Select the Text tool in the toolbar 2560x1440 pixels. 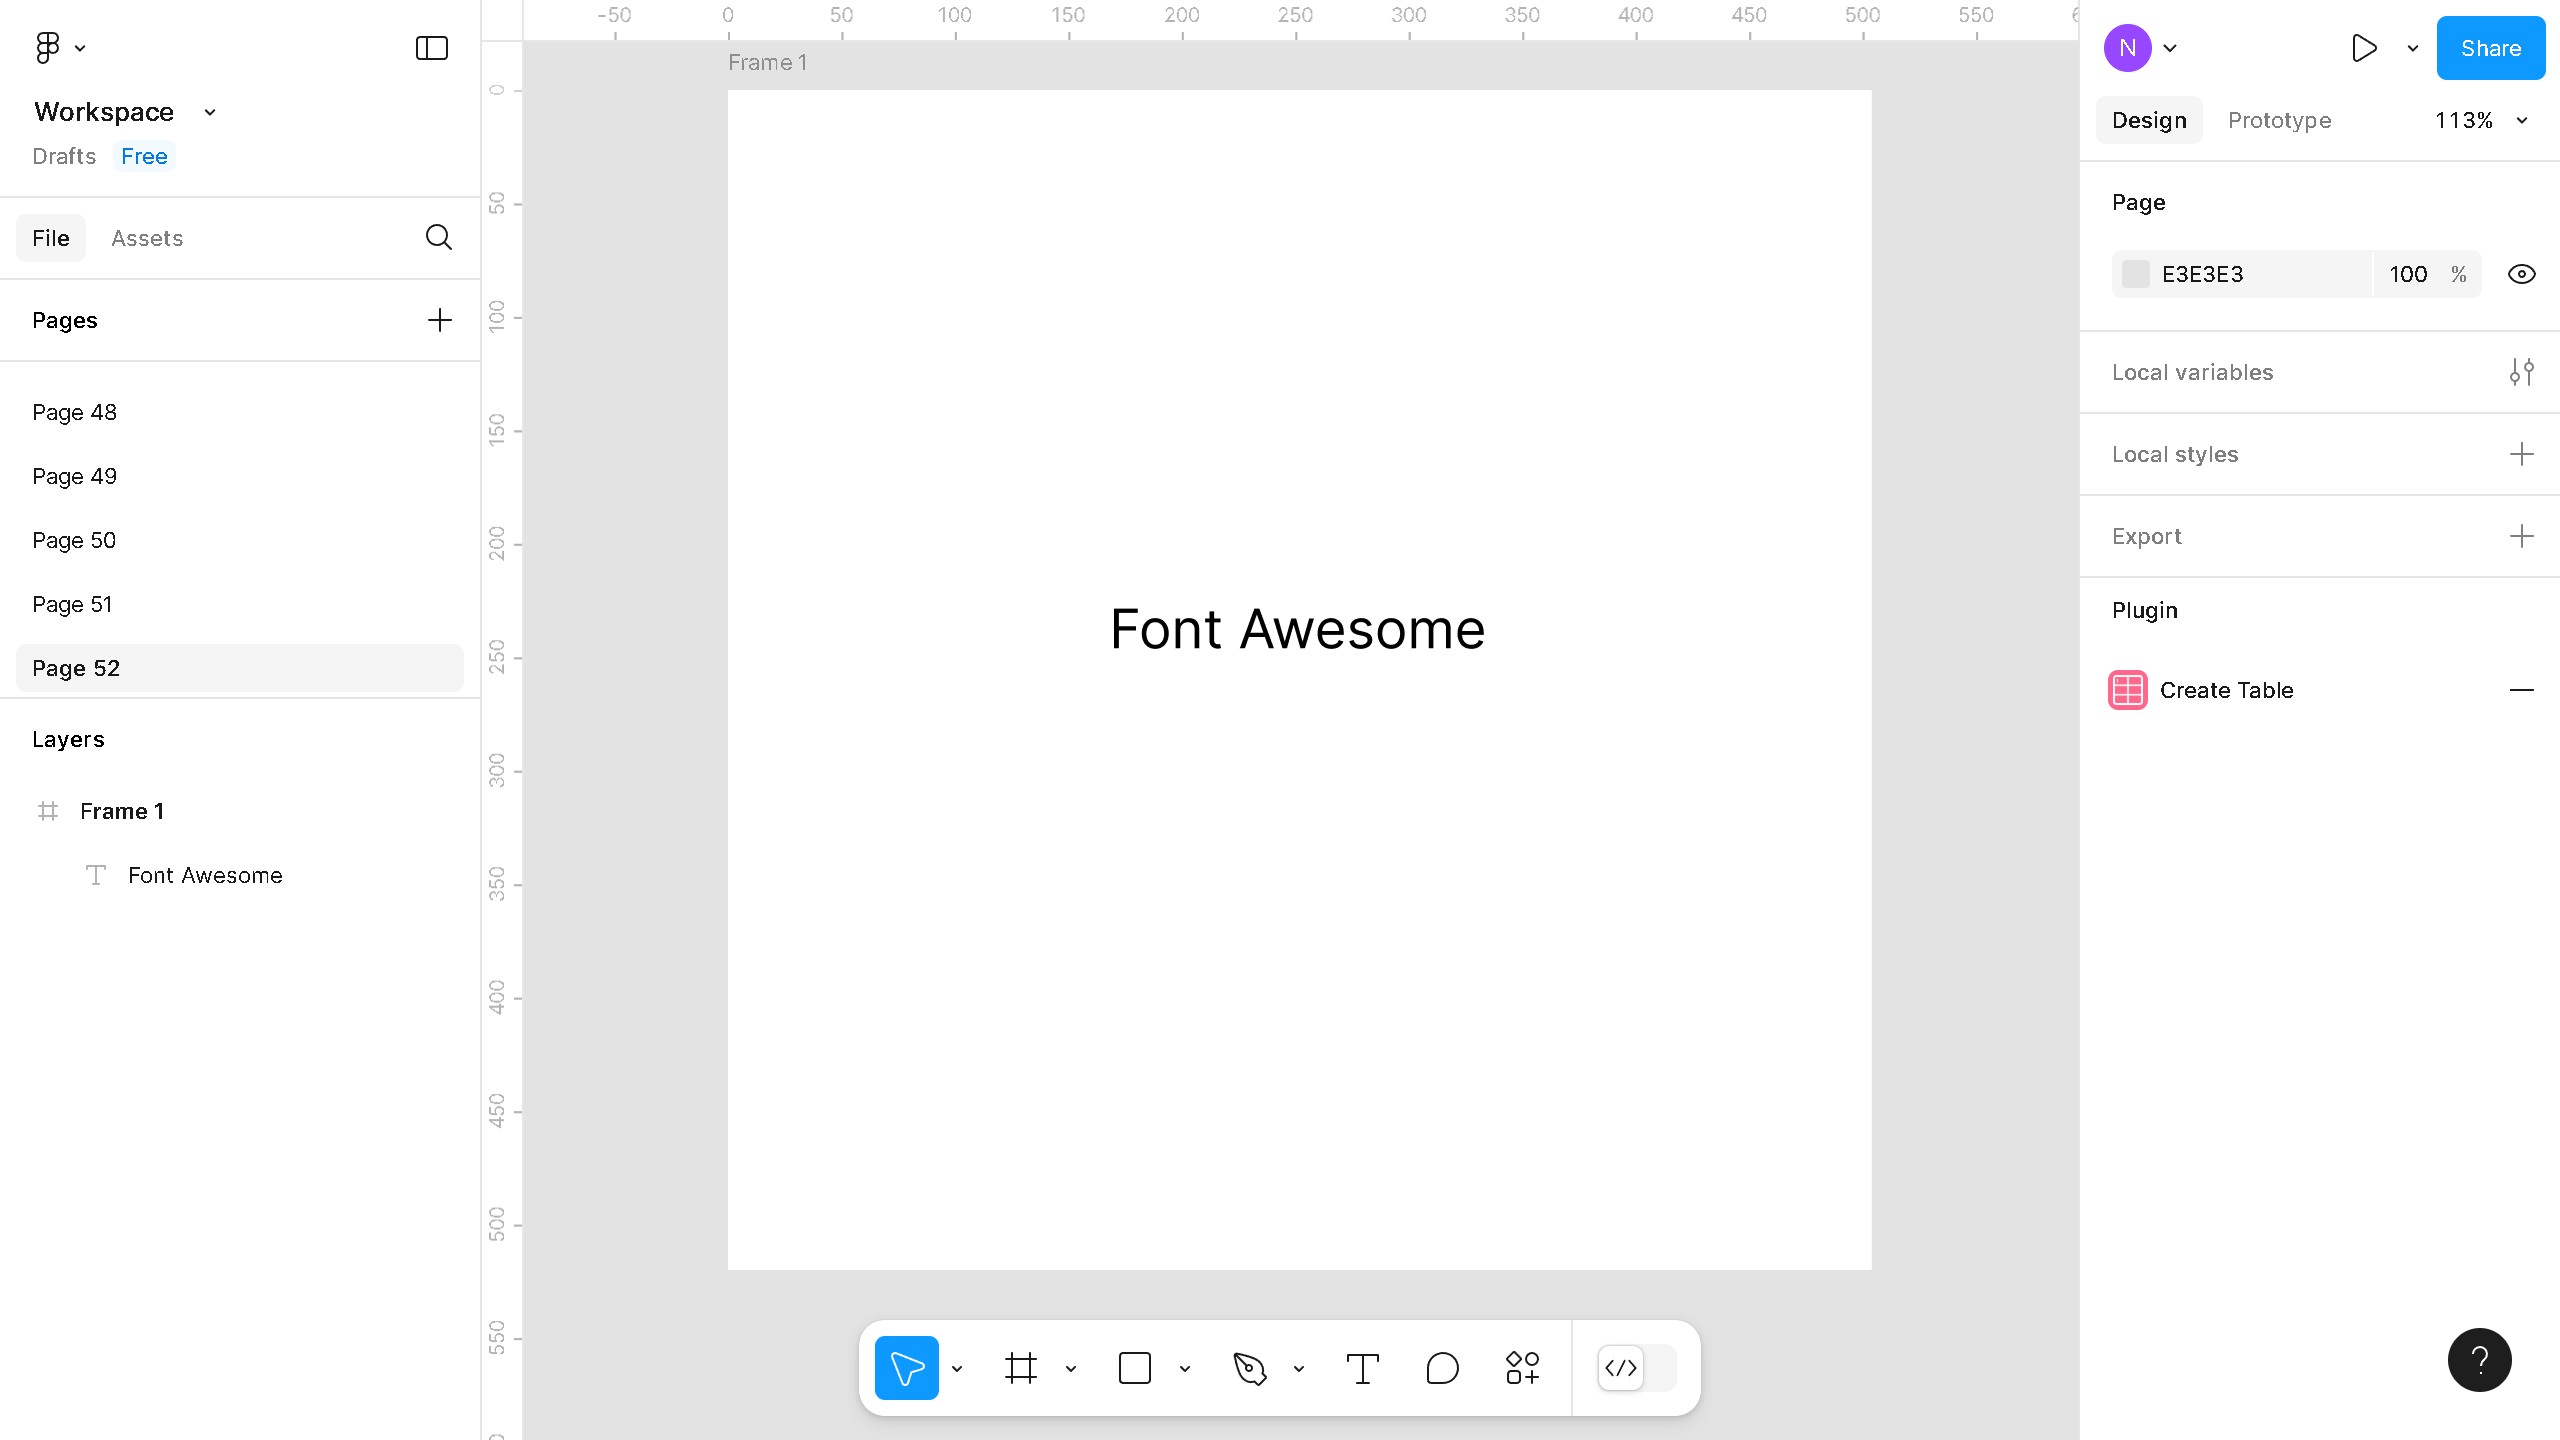click(1362, 1367)
